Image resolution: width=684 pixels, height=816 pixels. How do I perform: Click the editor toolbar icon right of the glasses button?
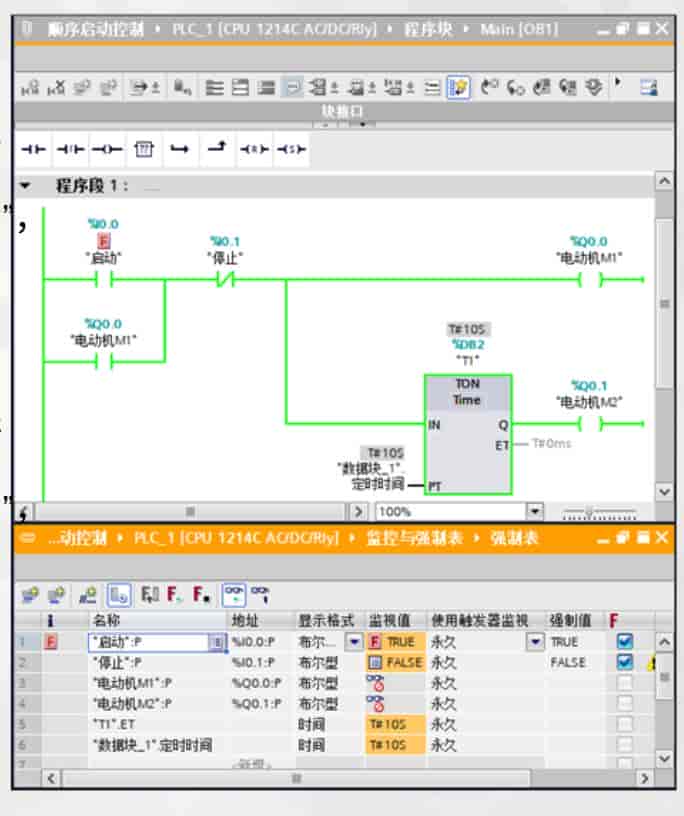click(489, 87)
